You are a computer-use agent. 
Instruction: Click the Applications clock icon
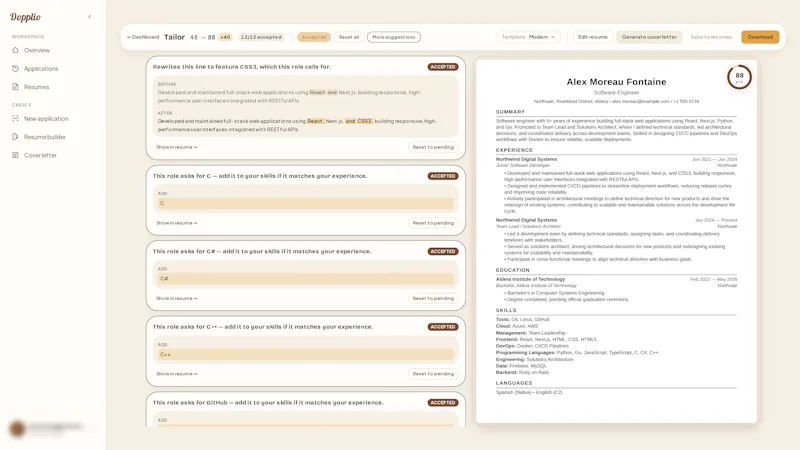pos(15,68)
